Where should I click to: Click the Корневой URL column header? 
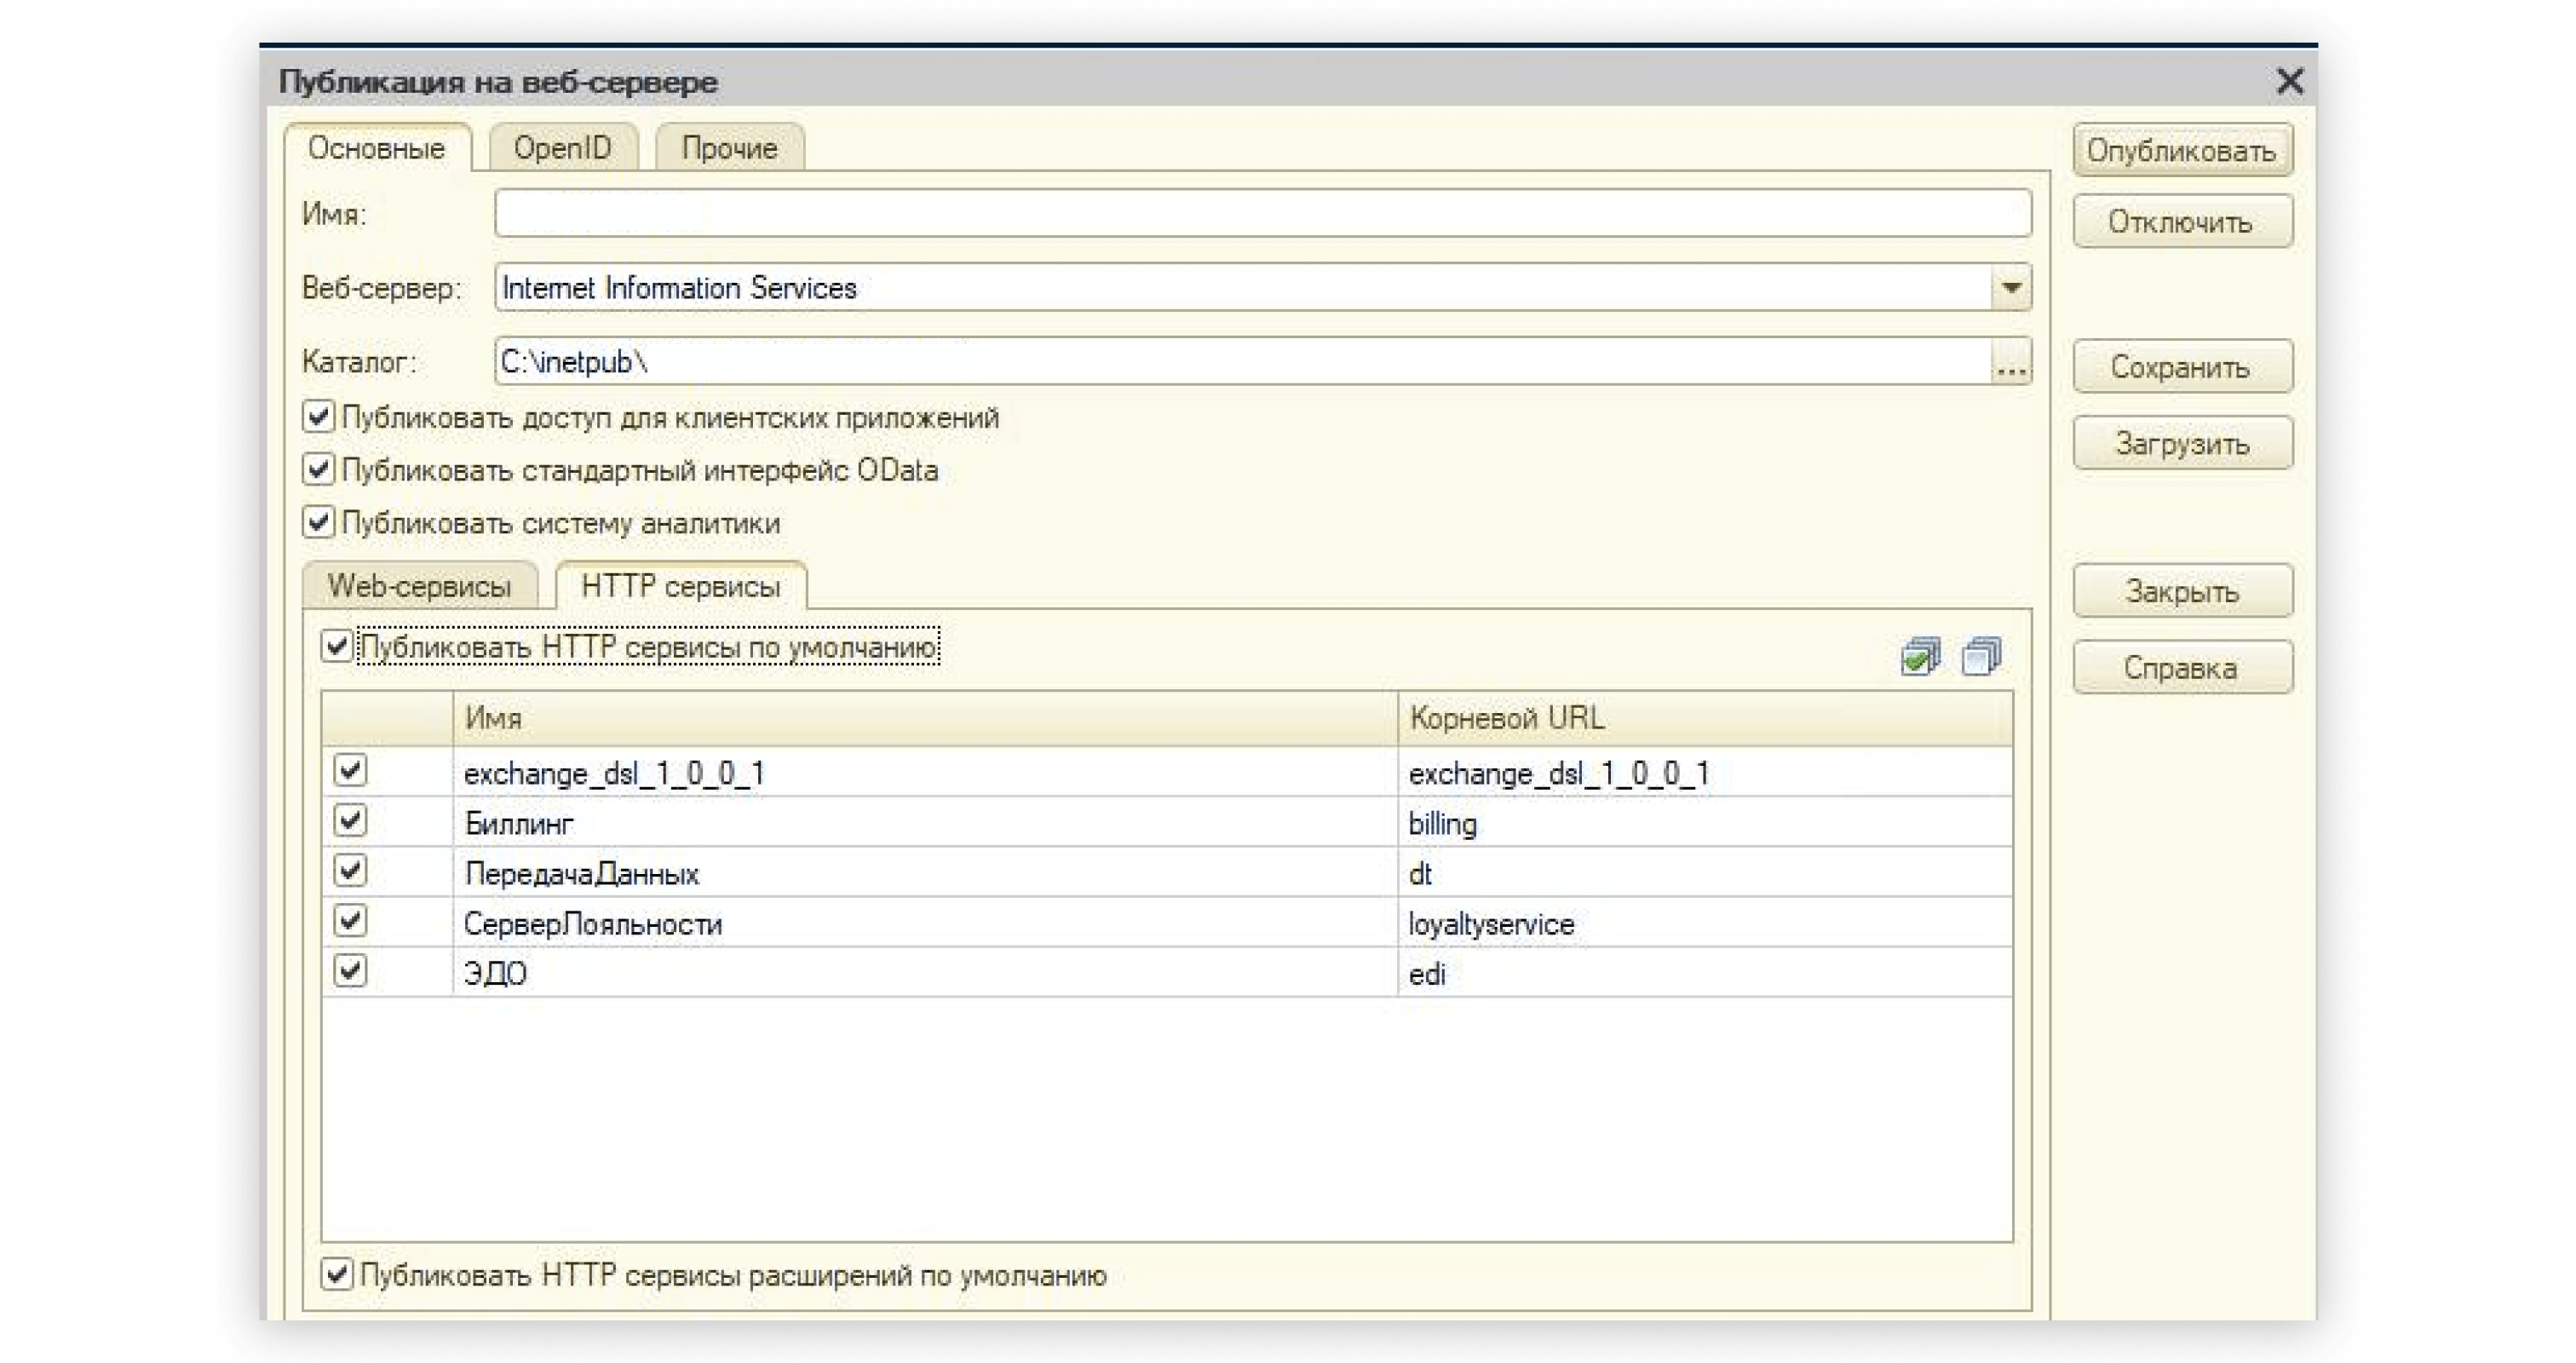(1705, 718)
